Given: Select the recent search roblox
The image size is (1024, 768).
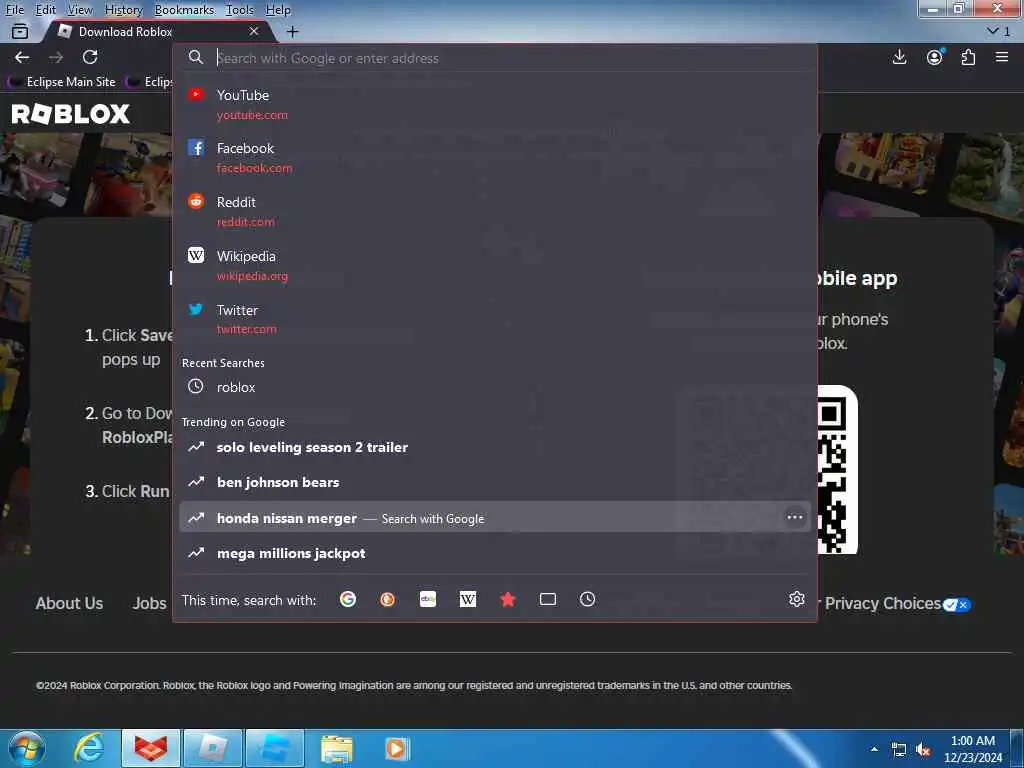Looking at the screenshot, I should tap(494, 387).
